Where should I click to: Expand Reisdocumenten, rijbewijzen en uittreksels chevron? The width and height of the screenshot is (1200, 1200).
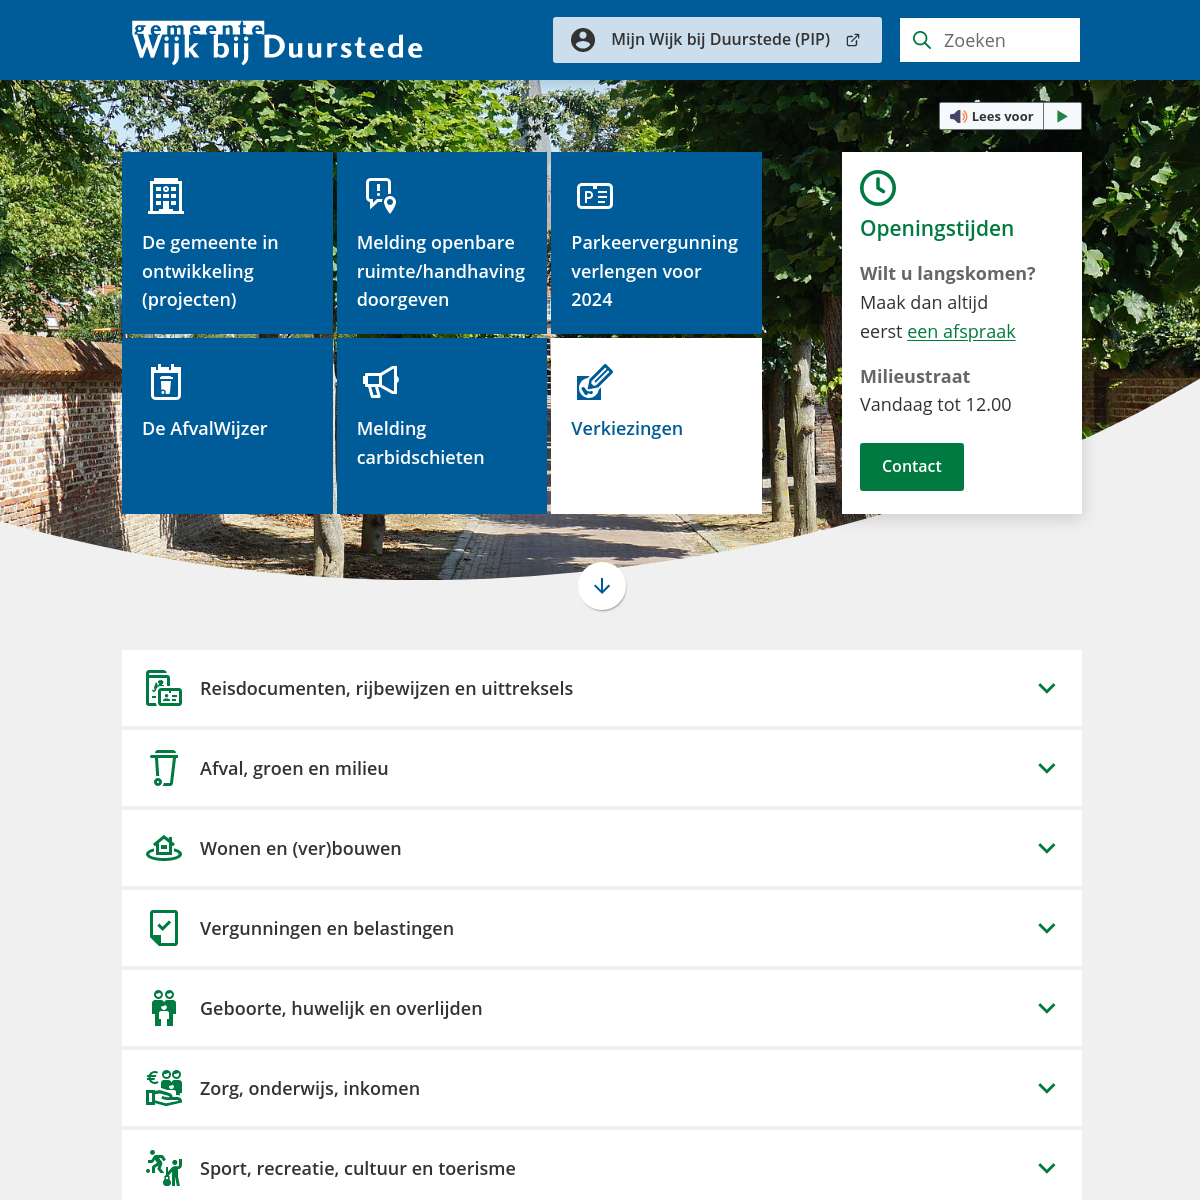[1047, 688]
